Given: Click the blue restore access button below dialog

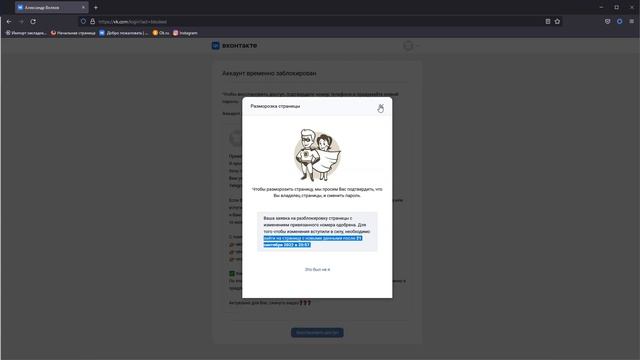Looking at the screenshot, I should (317, 333).
